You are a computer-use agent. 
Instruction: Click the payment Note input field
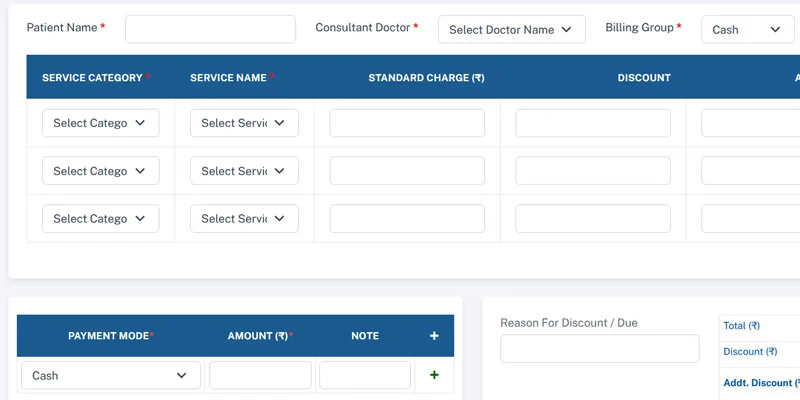(365, 376)
